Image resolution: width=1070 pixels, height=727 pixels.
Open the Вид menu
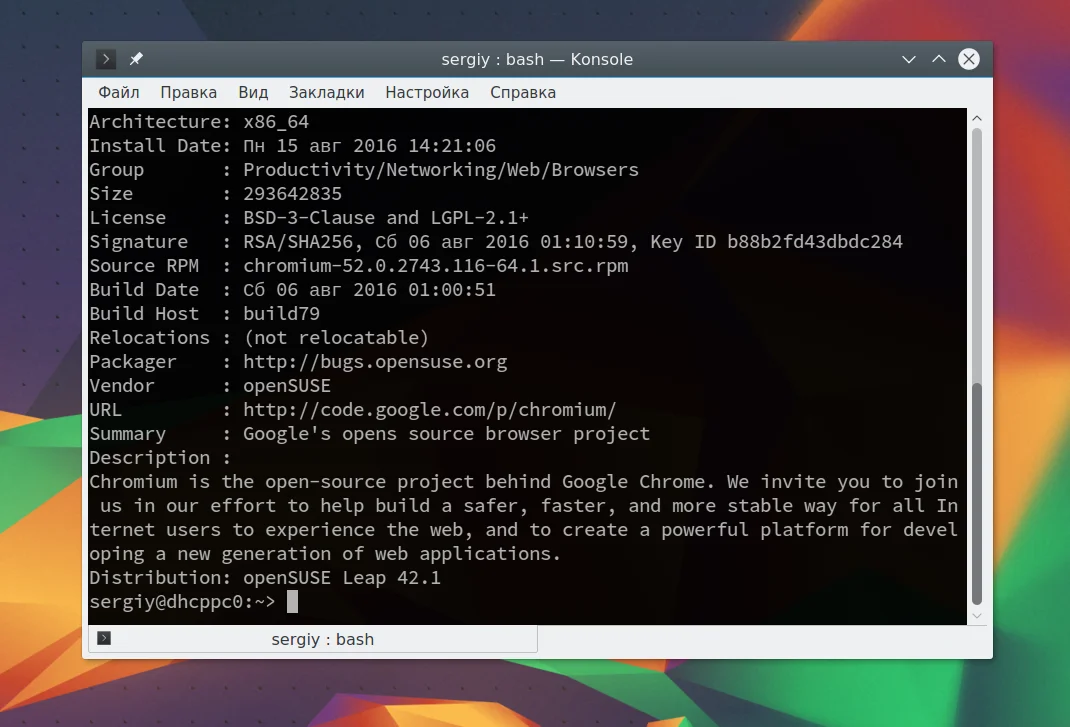[253, 92]
